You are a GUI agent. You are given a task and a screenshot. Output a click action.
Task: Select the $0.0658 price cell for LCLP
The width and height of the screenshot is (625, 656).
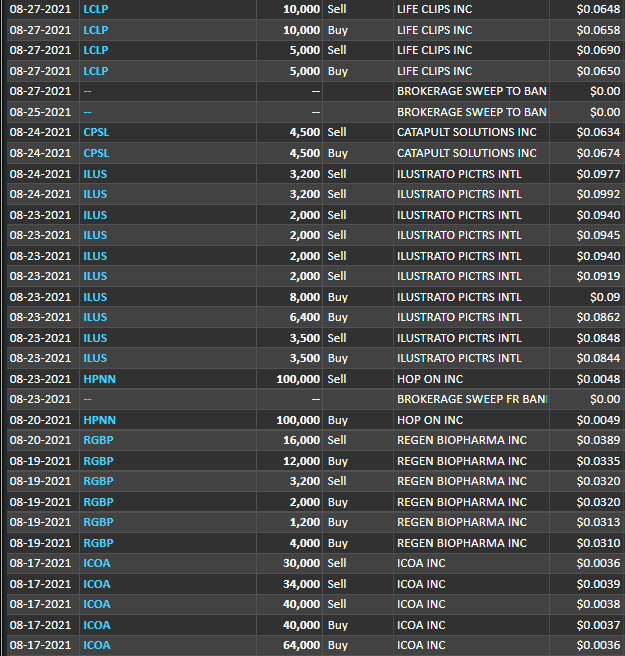(598, 30)
